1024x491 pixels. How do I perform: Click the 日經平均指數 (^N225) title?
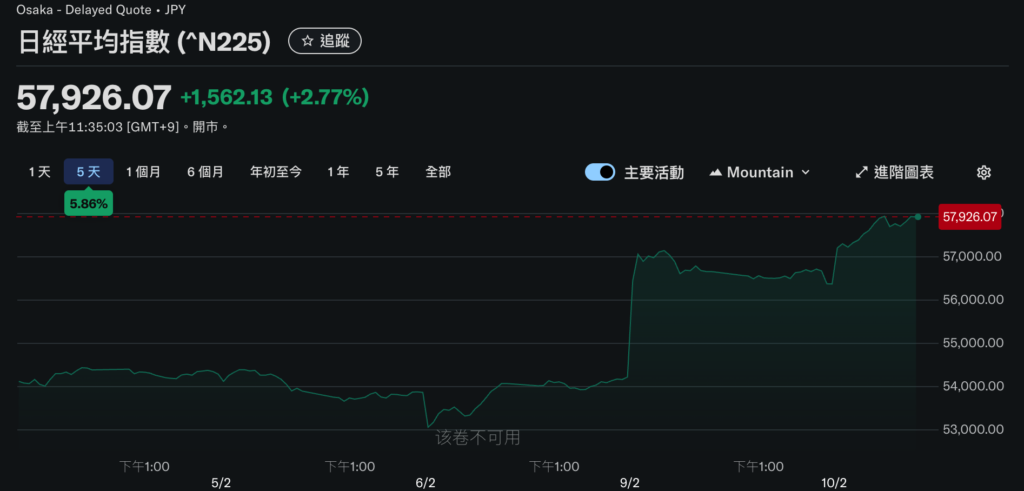pyautogui.click(x=146, y=42)
